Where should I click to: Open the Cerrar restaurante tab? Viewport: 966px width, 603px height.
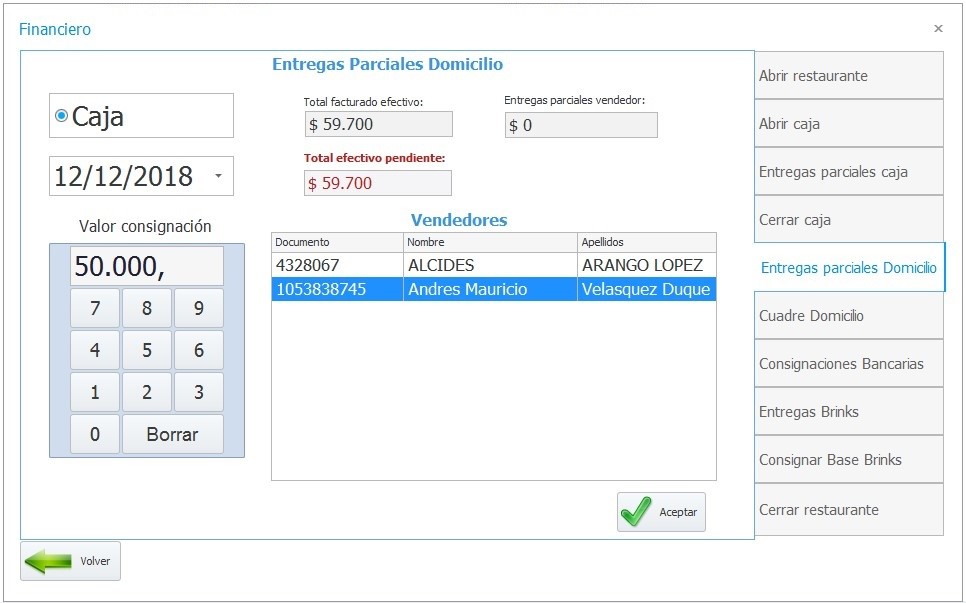(848, 509)
